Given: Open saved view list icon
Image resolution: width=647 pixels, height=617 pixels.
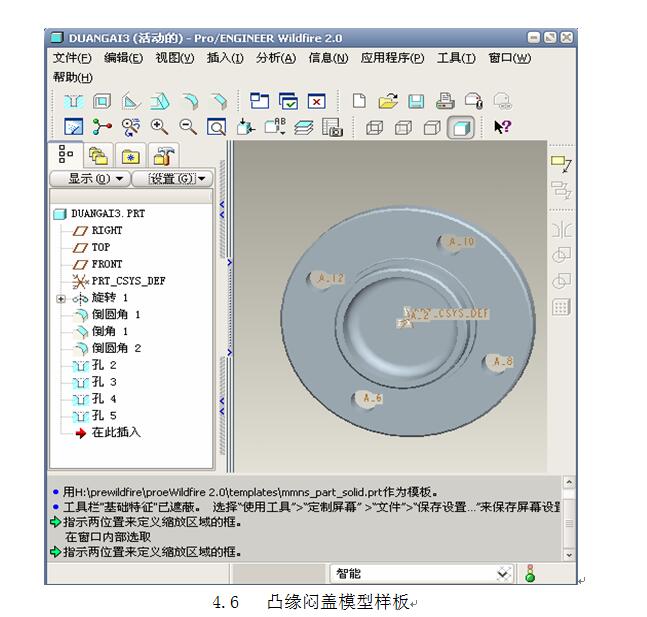Looking at the screenshot, I should [x=275, y=127].
